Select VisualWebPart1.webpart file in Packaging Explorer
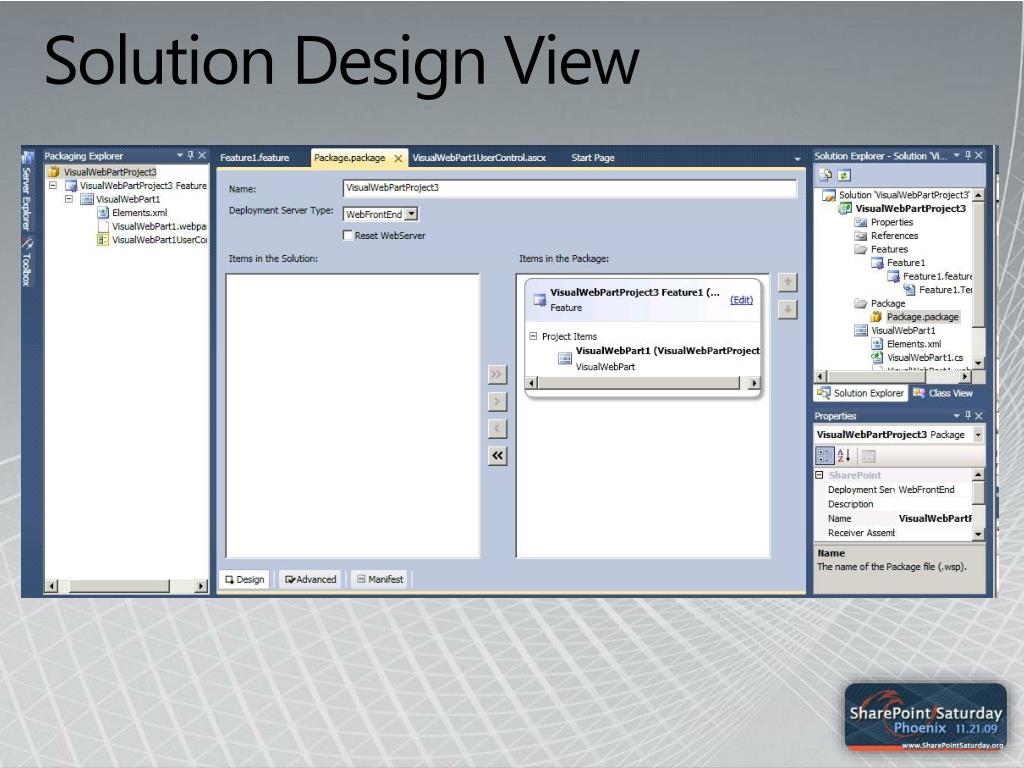This screenshot has height=768, width=1024. (159, 227)
